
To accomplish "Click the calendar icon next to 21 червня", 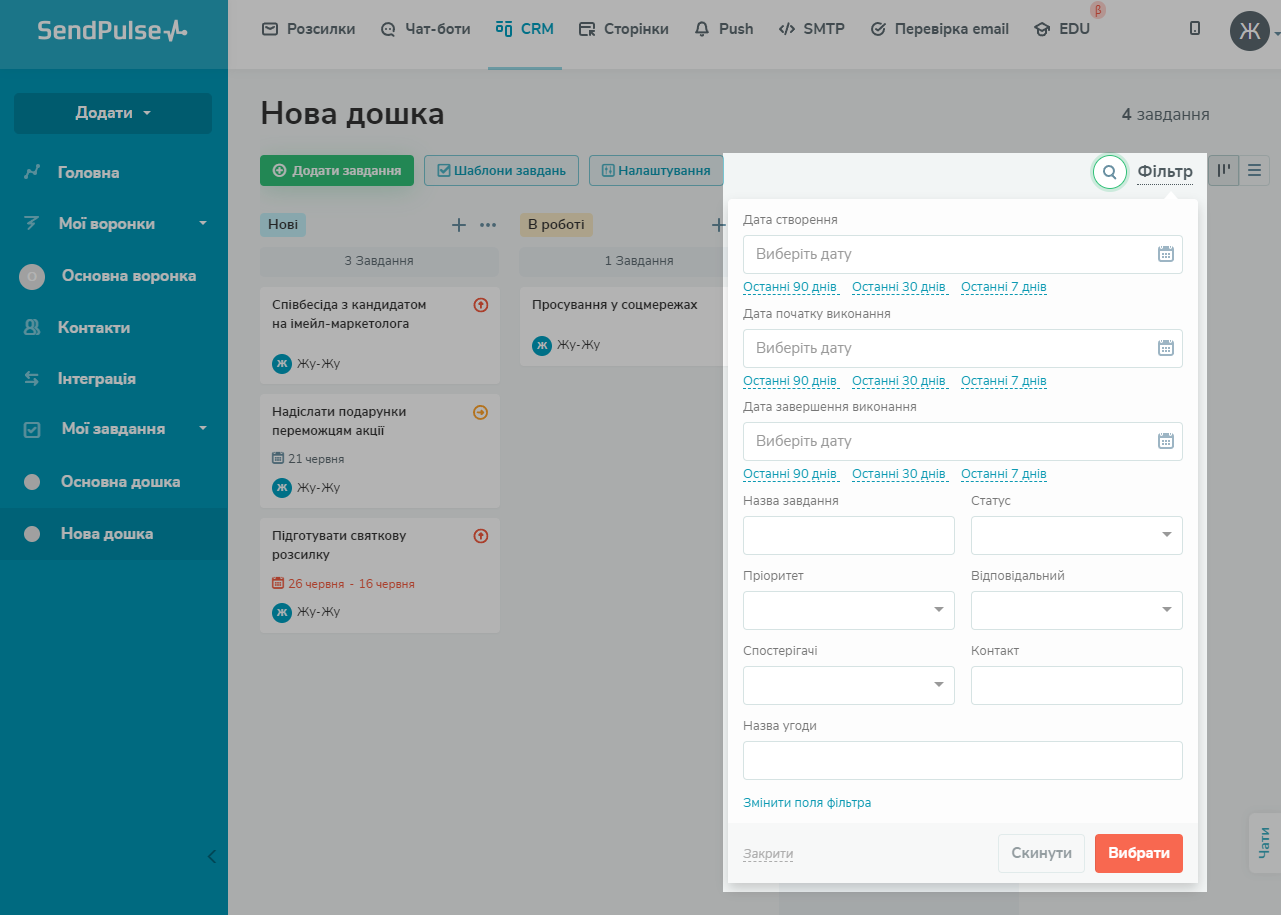I will [278, 459].
